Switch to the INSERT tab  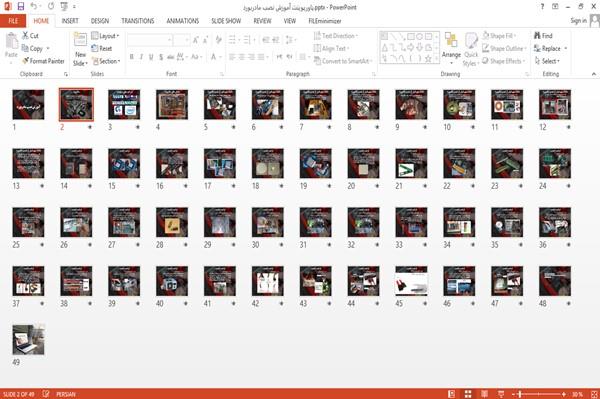click(70, 21)
